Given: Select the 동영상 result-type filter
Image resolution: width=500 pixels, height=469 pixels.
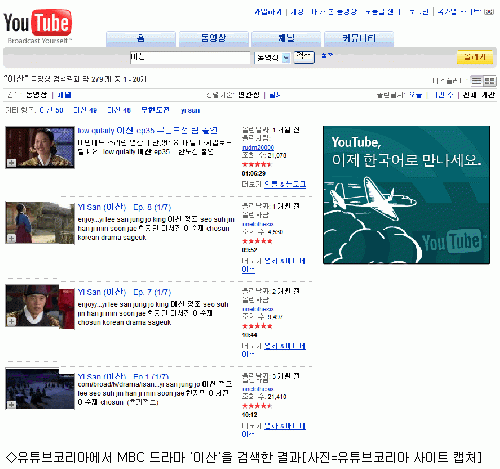Looking at the screenshot, I should pos(36,95).
